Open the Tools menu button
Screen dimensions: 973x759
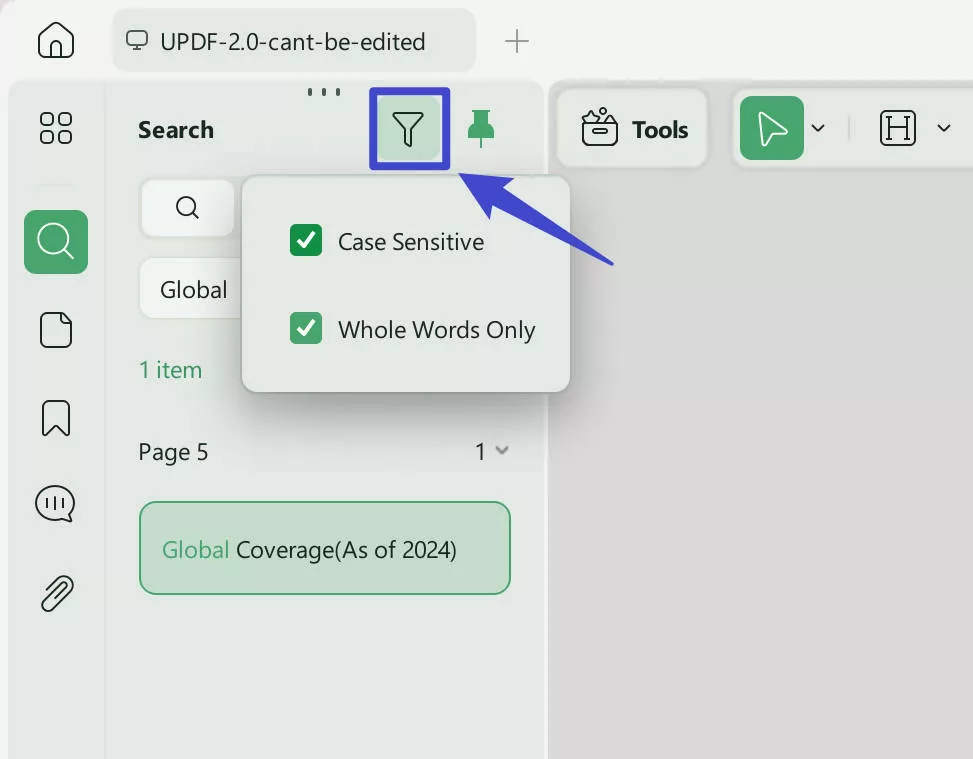632,128
